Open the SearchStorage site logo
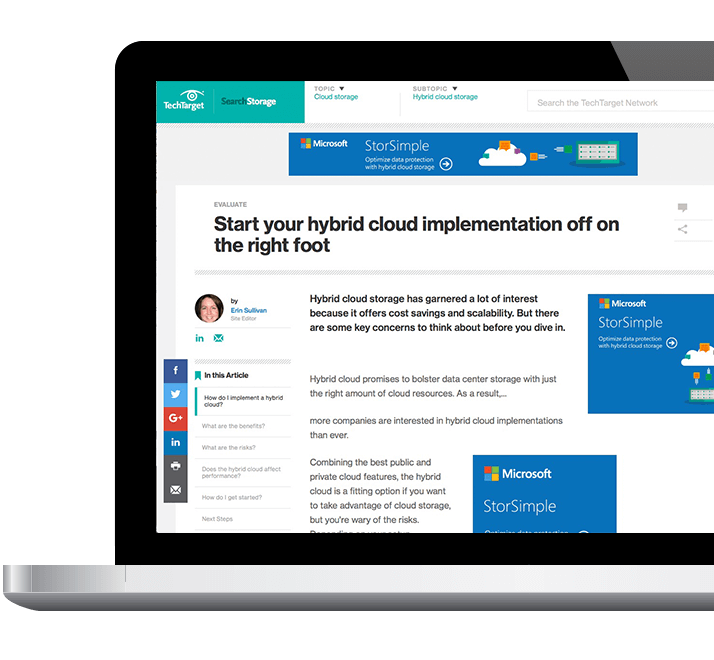Viewport: 714px width, 660px height. click(249, 101)
